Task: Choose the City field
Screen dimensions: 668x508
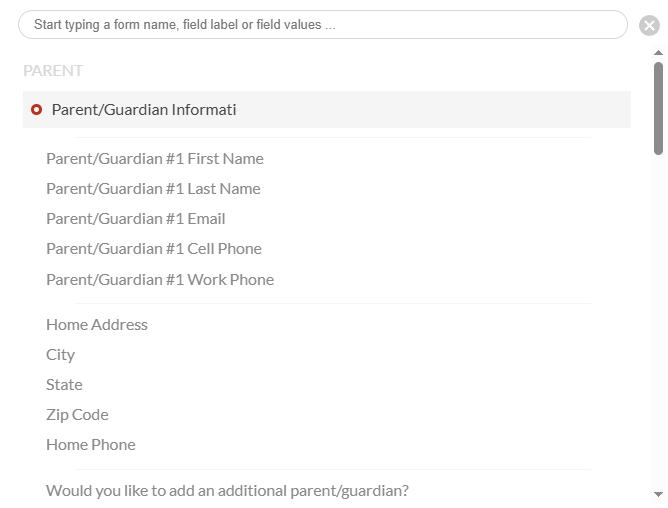Action: pyautogui.click(x=60, y=355)
